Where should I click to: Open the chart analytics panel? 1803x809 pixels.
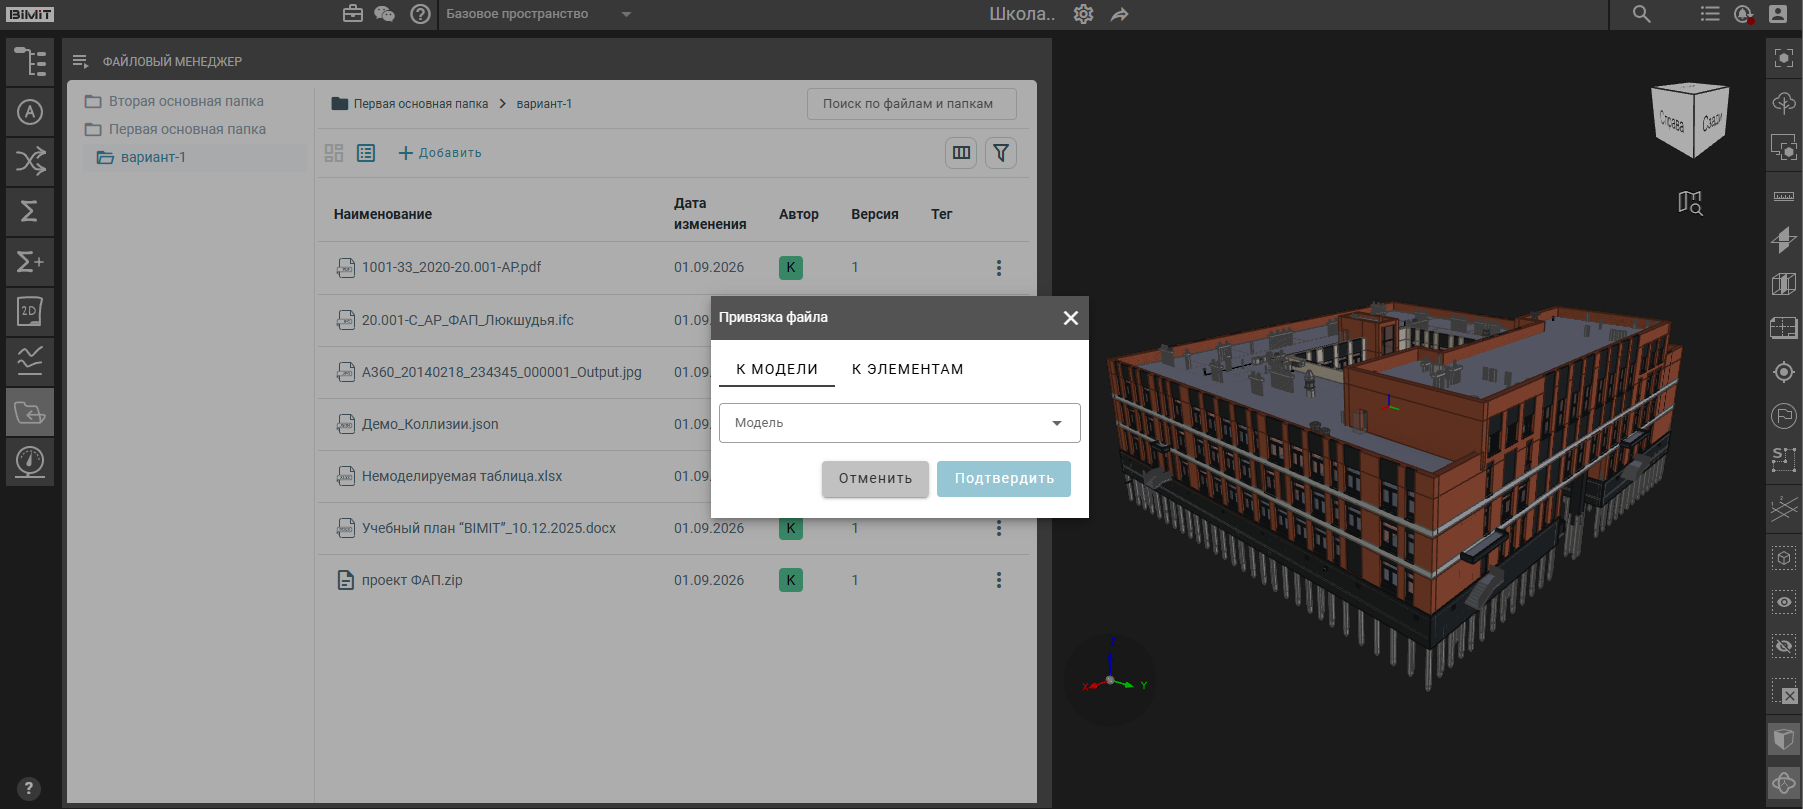click(x=30, y=362)
